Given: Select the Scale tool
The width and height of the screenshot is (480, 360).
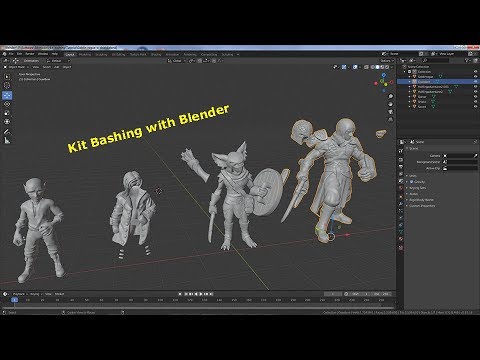Looking at the screenshot, I should (7, 113).
